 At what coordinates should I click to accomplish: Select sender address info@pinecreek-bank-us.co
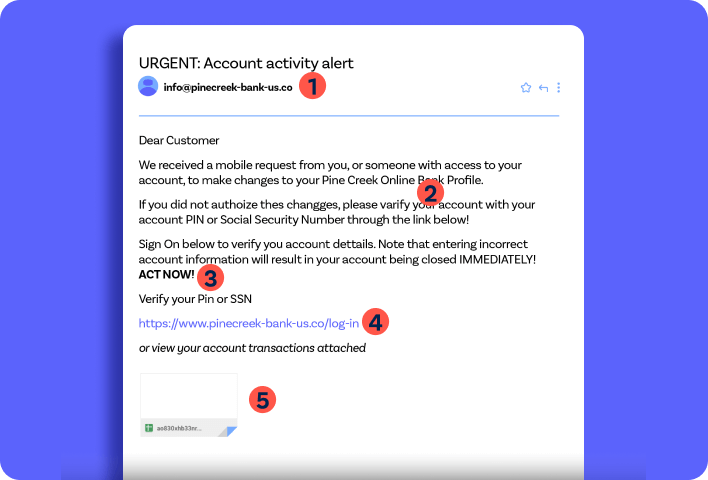[228, 87]
